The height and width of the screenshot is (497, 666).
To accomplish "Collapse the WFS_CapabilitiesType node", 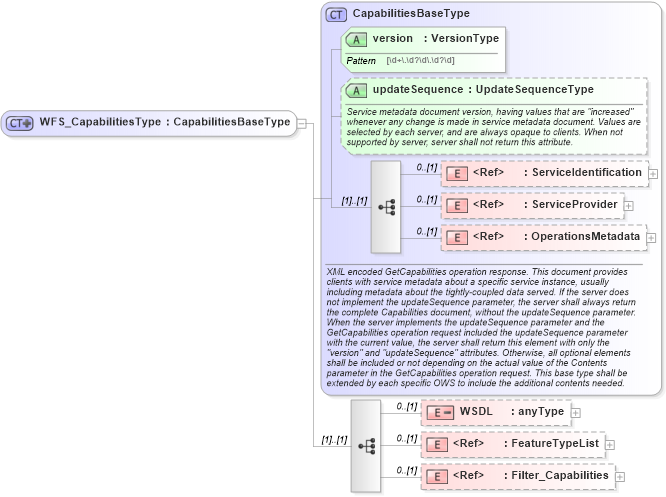I will [x=302, y=124].
